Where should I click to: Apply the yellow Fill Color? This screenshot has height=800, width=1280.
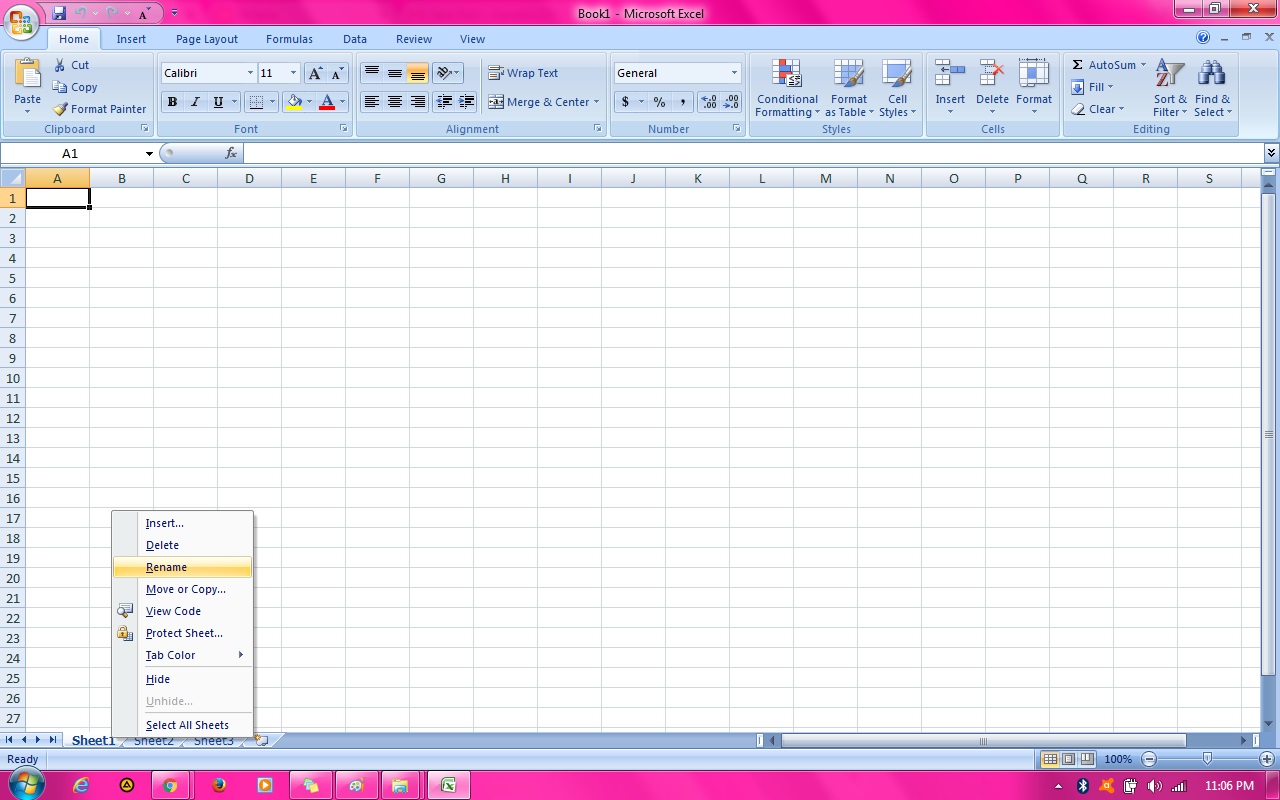pyautogui.click(x=294, y=102)
